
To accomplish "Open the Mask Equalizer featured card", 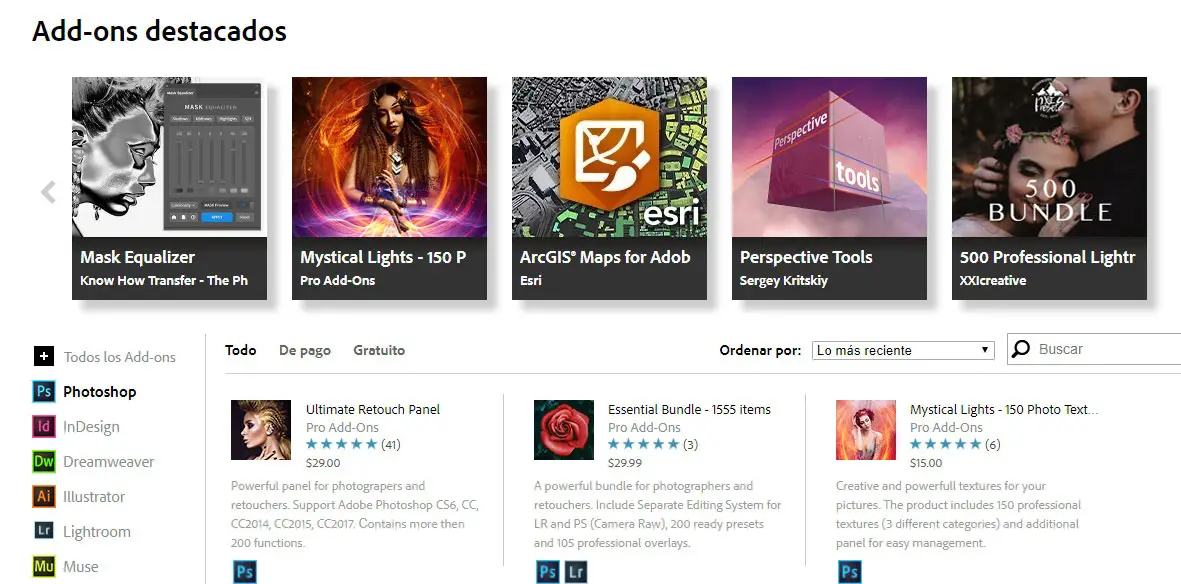I will coord(169,188).
